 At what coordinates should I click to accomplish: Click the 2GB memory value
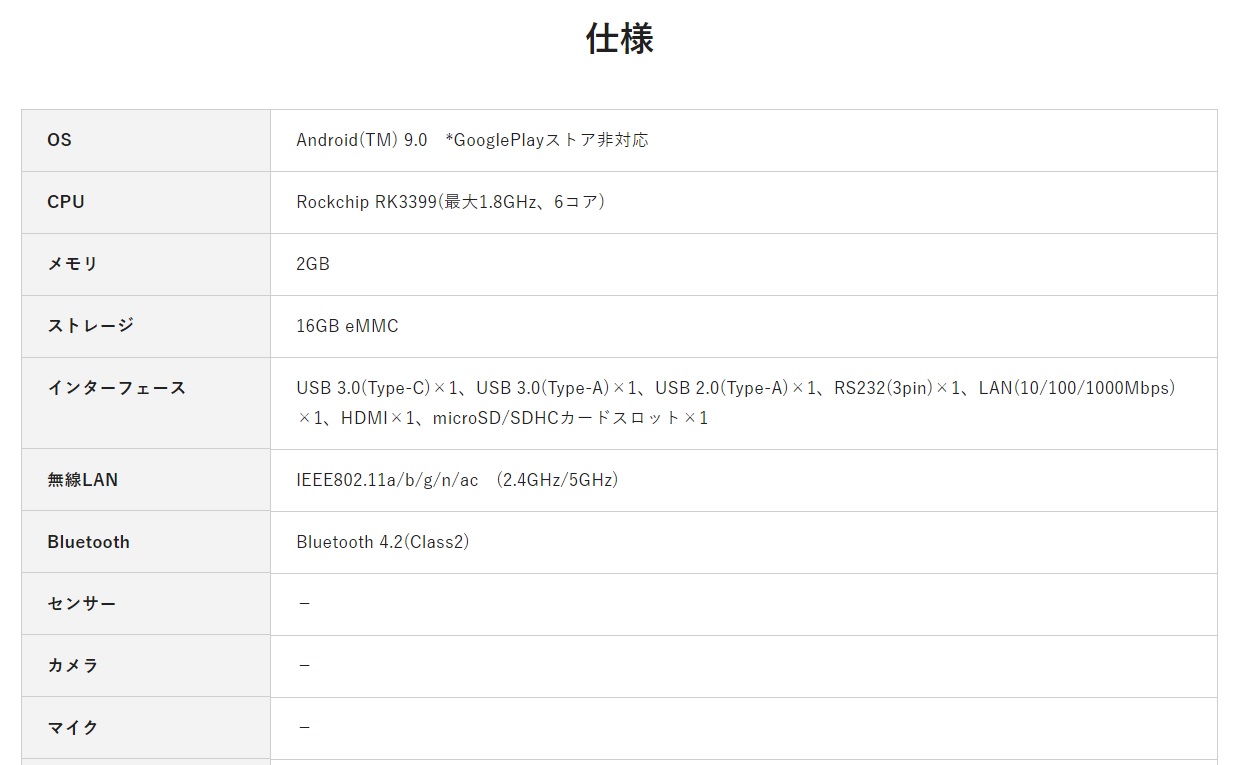click(313, 264)
